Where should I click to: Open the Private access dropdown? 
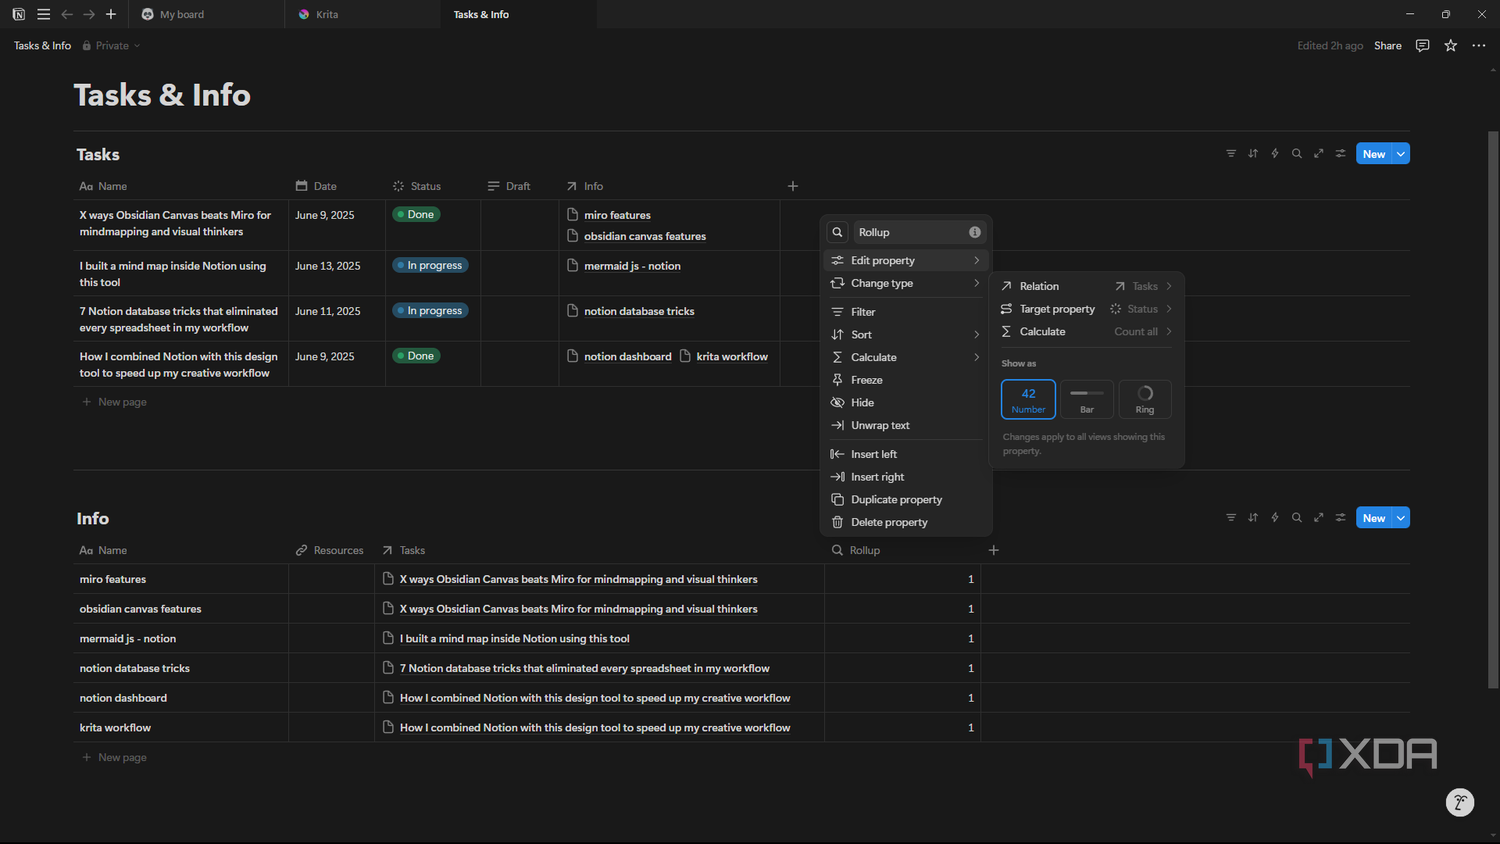click(x=112, y=46)
